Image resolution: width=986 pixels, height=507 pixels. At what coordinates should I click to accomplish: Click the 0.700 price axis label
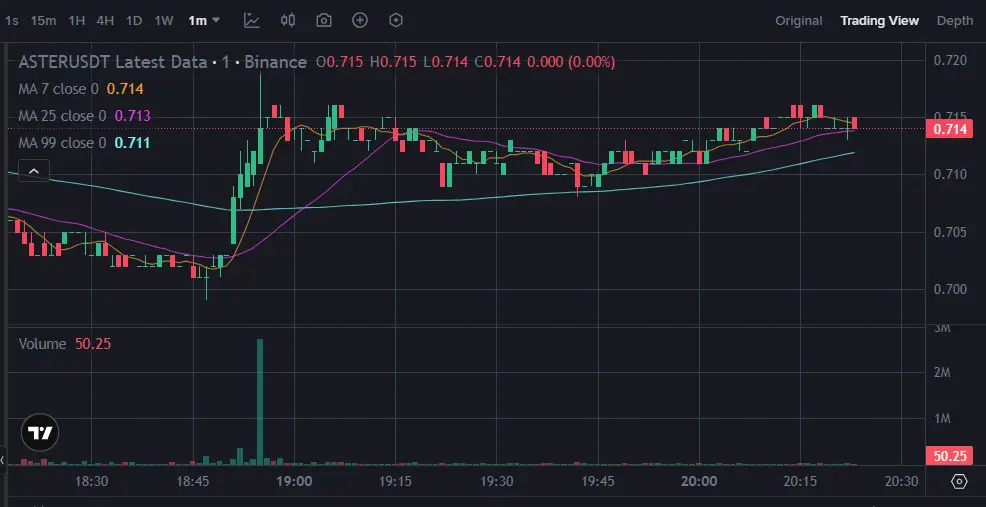950,289
